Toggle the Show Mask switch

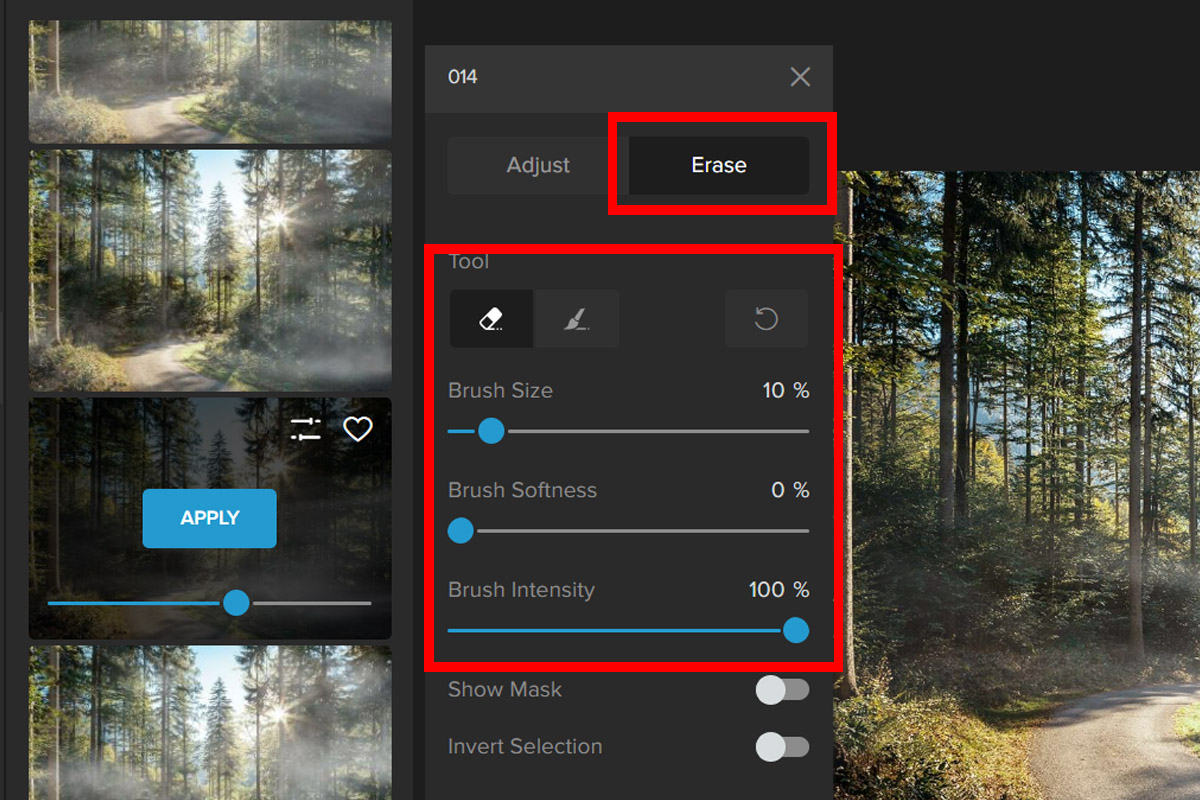[781, 690]
